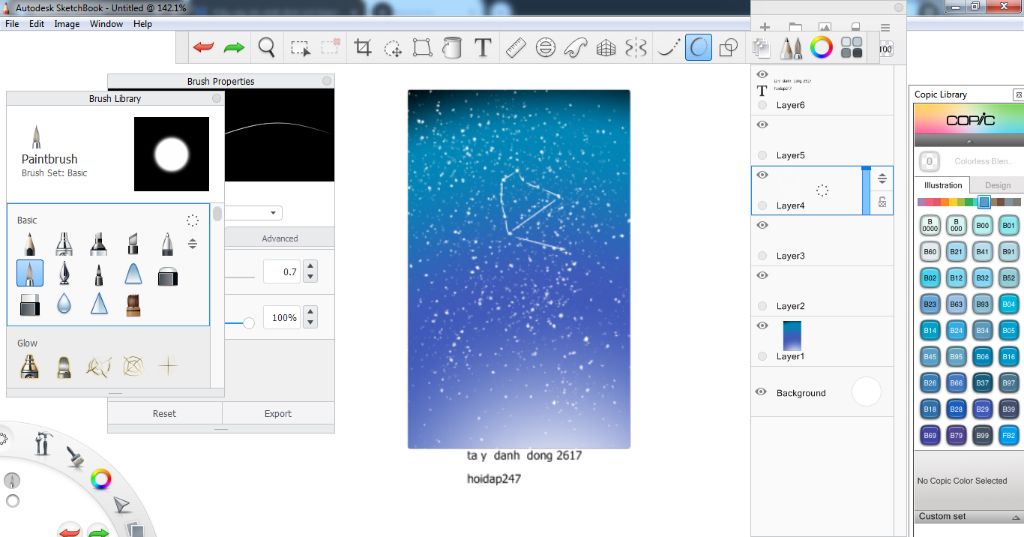Pick the B02 Copic color swatch
Image resolution: width=1024 pixels, height=537 pixels.
point(930,278)
